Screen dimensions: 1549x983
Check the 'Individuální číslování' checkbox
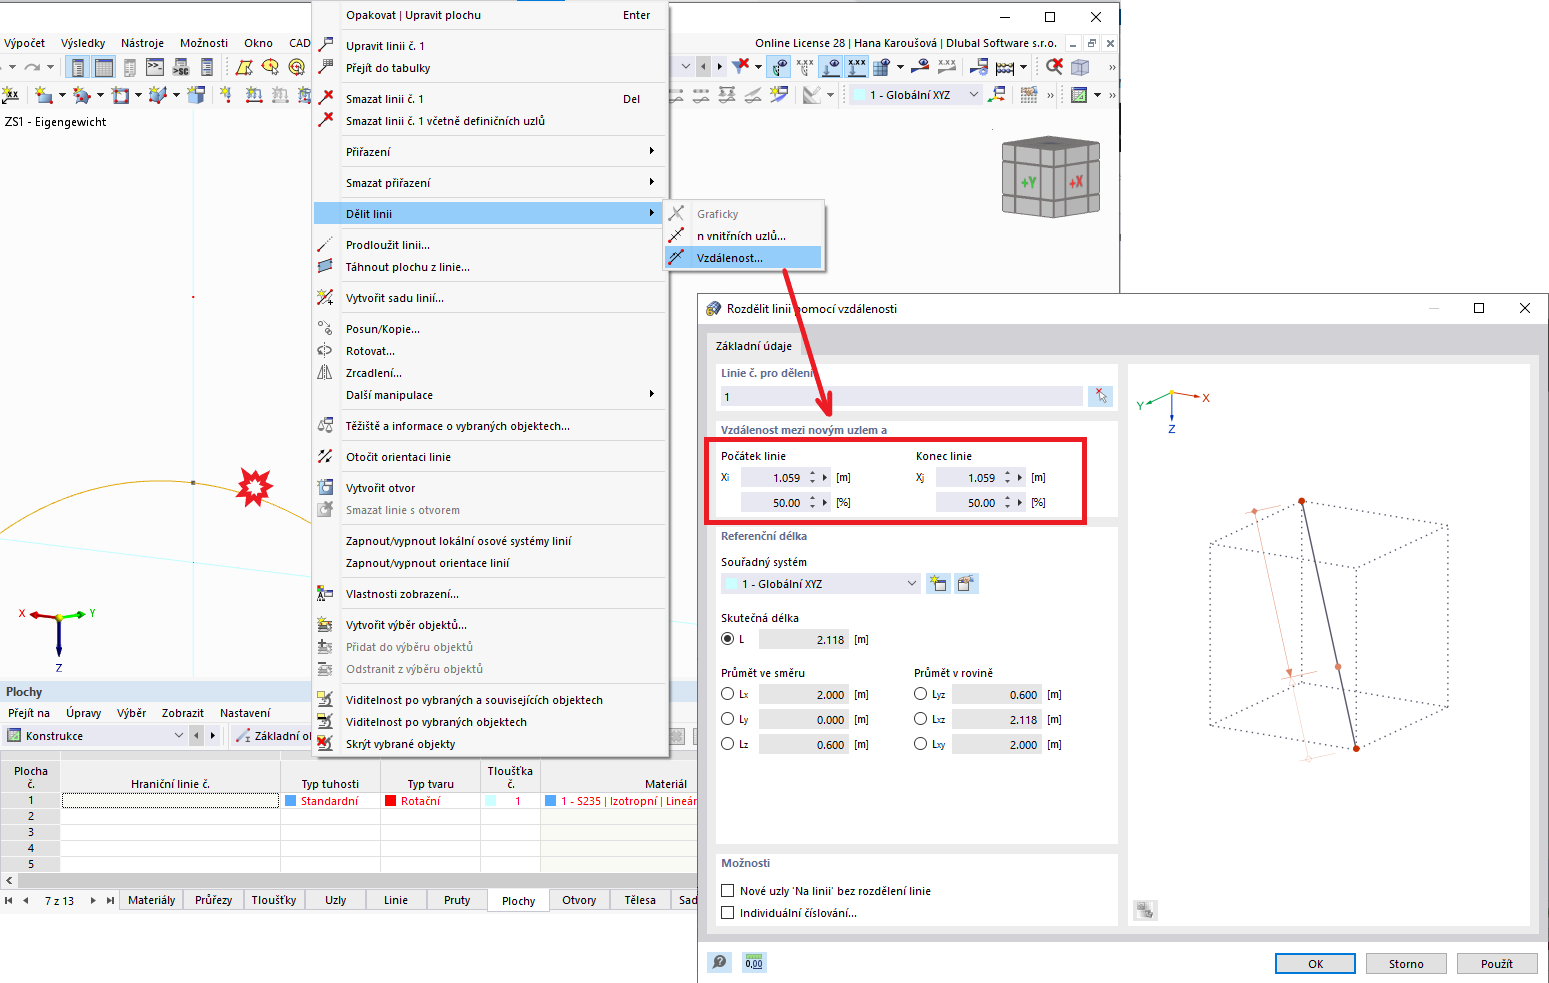coord(727,912)
